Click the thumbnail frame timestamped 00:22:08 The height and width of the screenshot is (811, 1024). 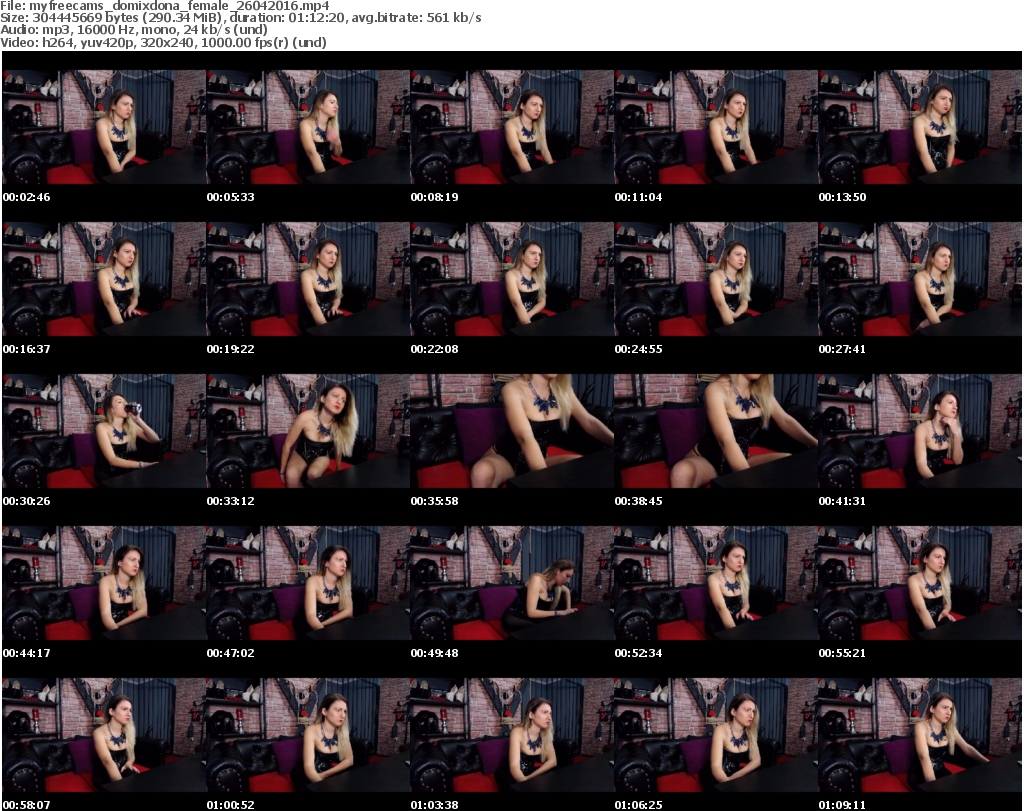point(512,279)
